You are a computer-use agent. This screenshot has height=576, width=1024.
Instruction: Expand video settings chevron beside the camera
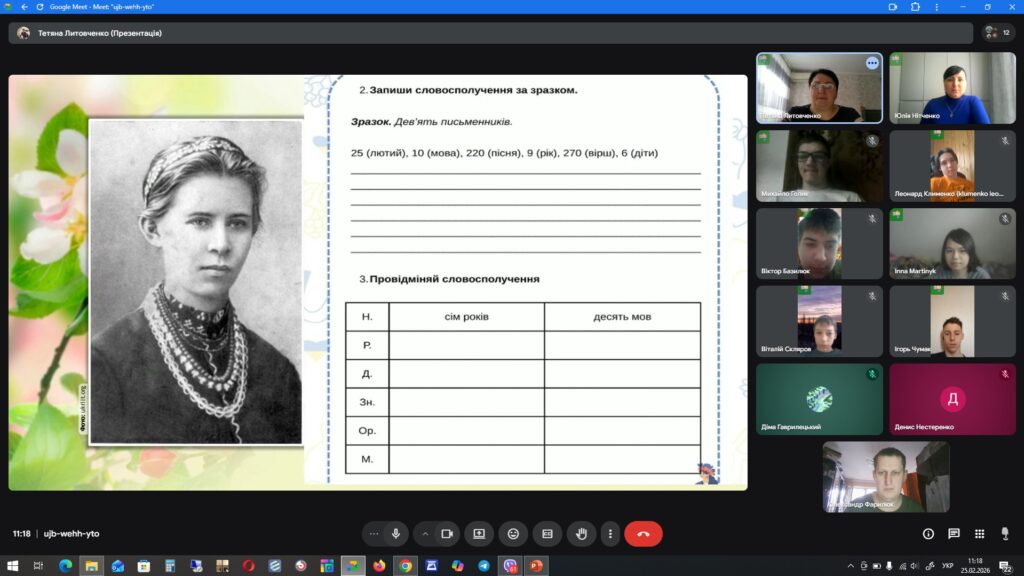425,534
